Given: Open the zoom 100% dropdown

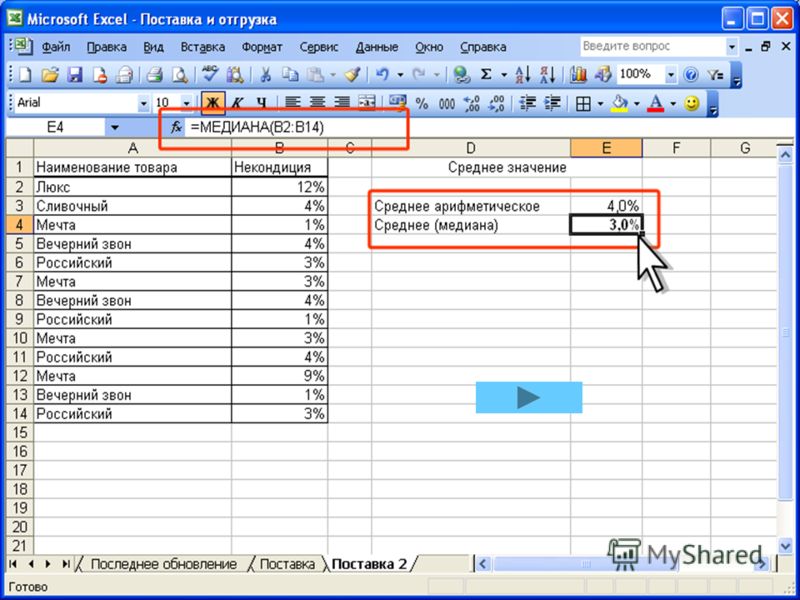Looking at the screenshot, I should 671,75.
